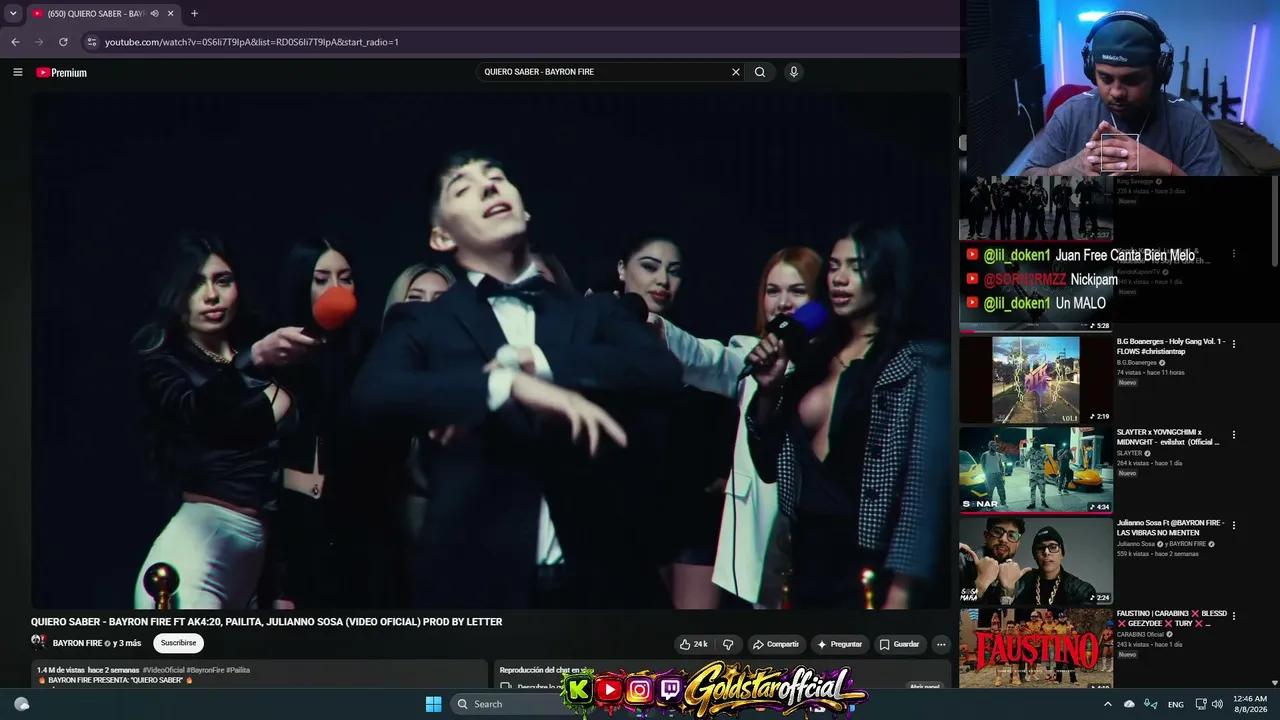Open the YouTube hamburger guide menu
Screen dimensions: 1280x720
point(17,72)
